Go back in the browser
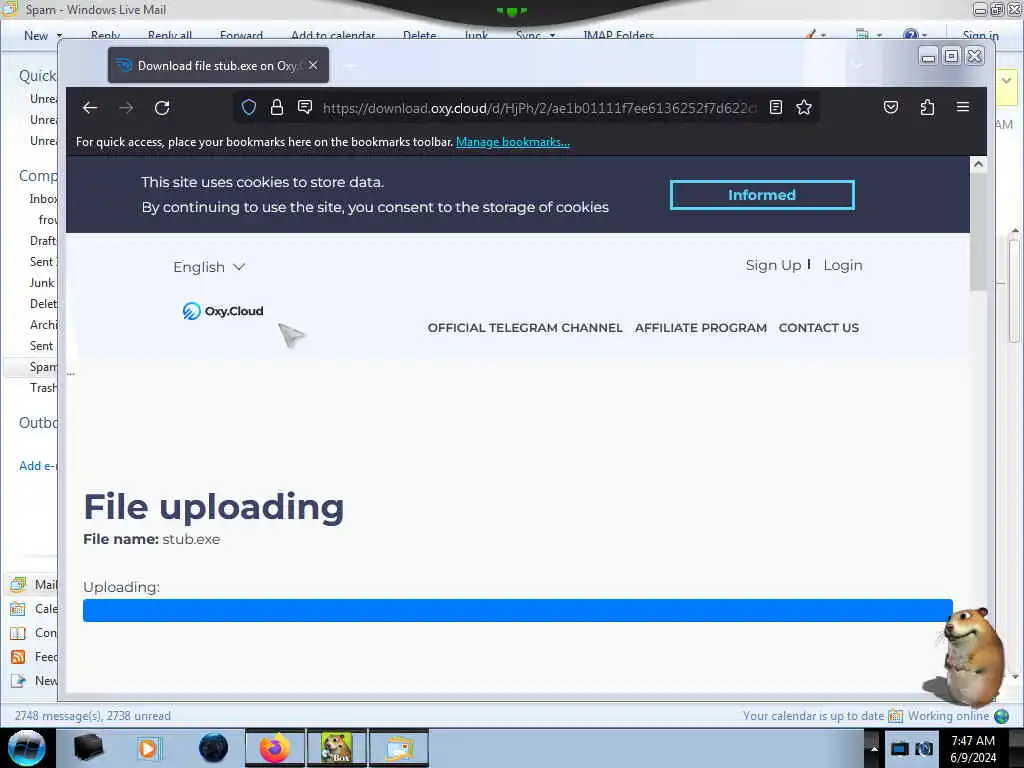 coord(90,108)
